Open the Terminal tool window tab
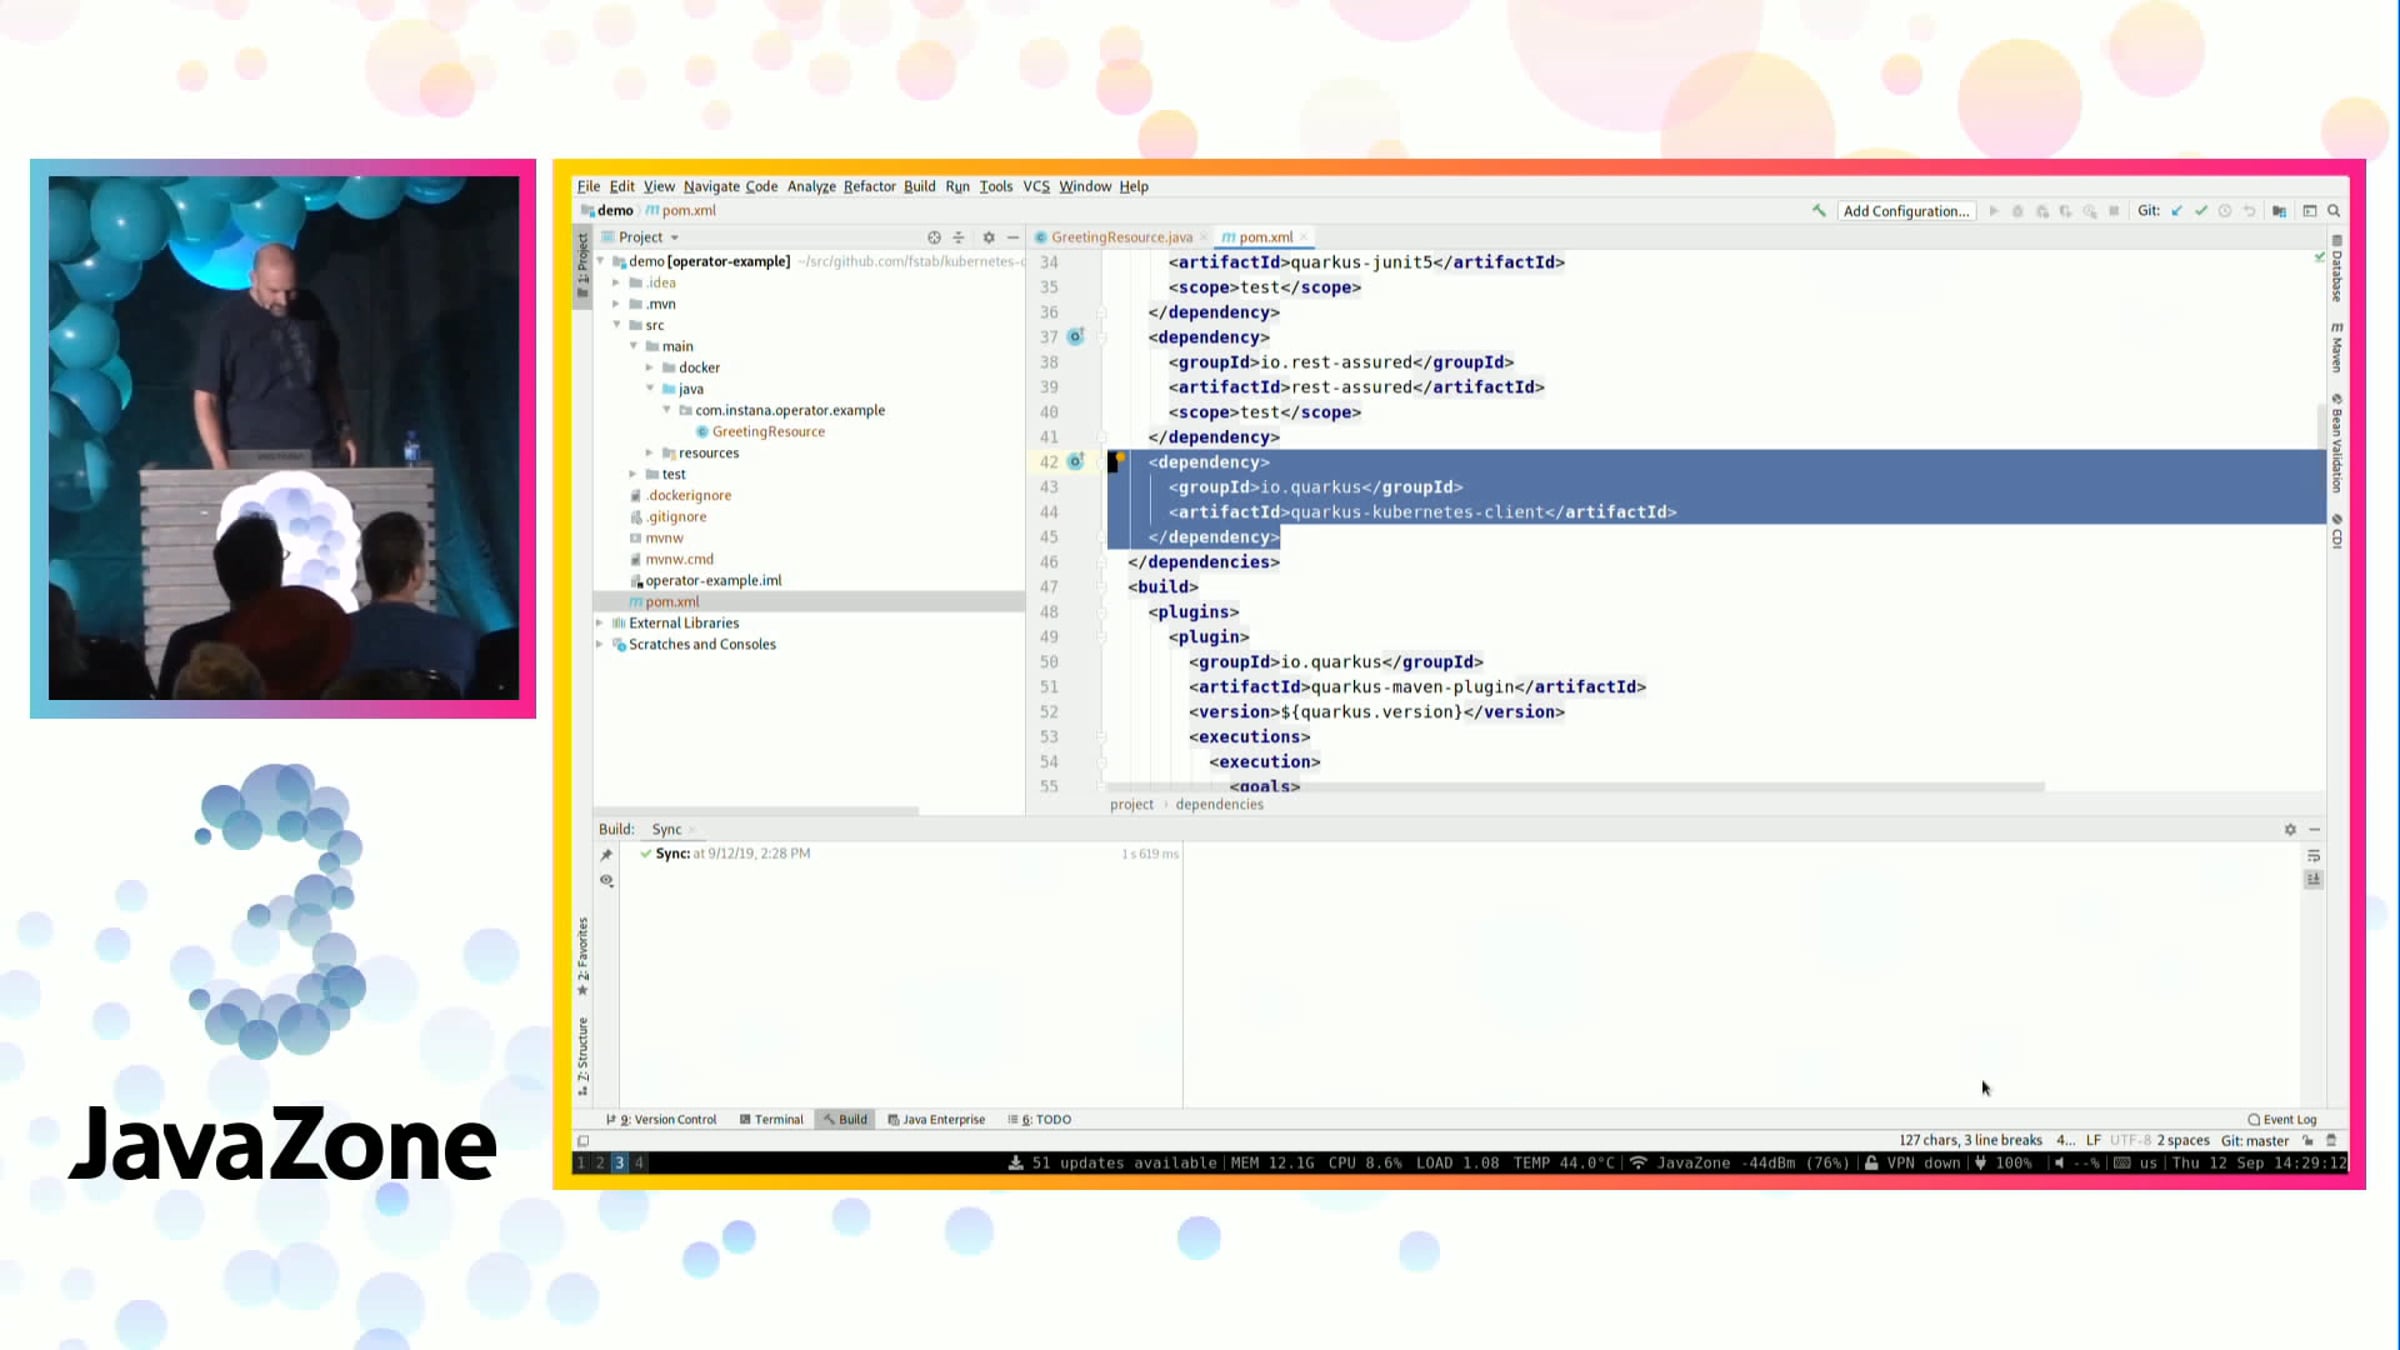2400x1350 pixels. 771,1119
